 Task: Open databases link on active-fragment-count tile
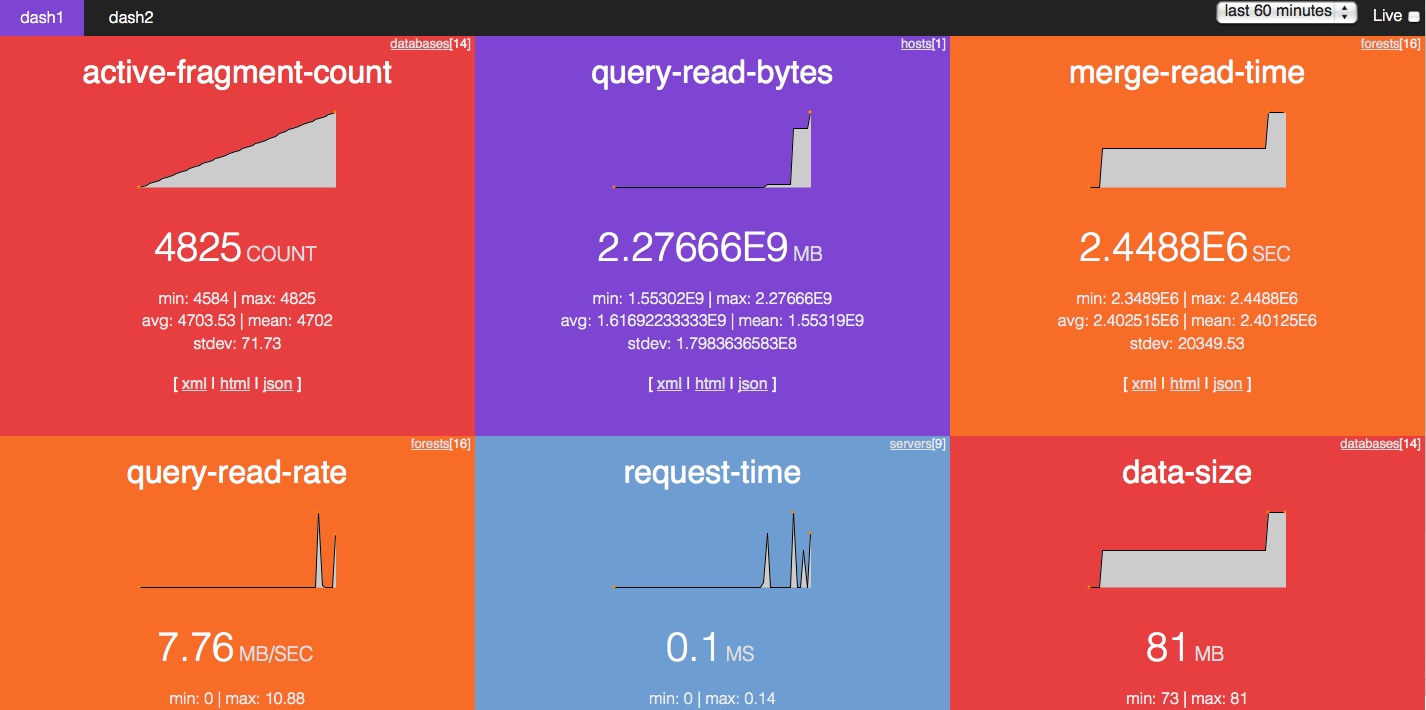420,44
